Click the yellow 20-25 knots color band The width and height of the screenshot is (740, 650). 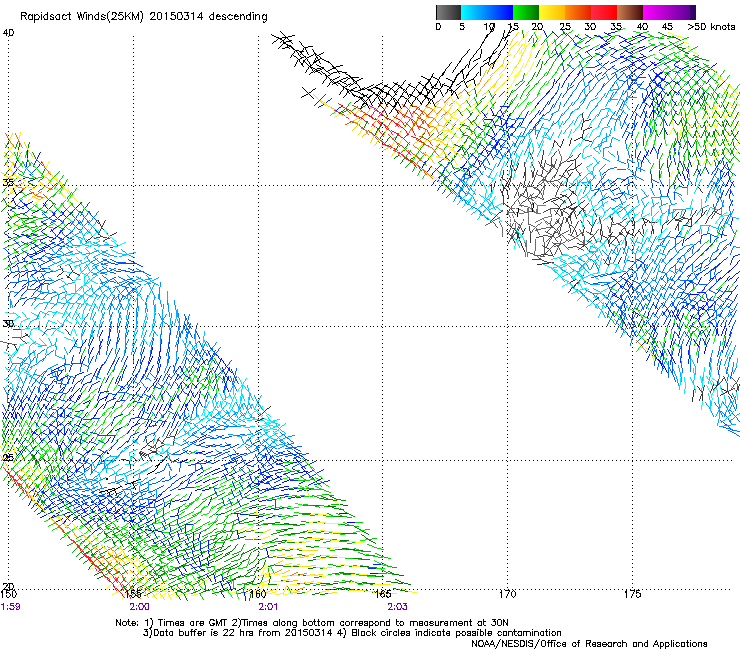coord(552,12)
